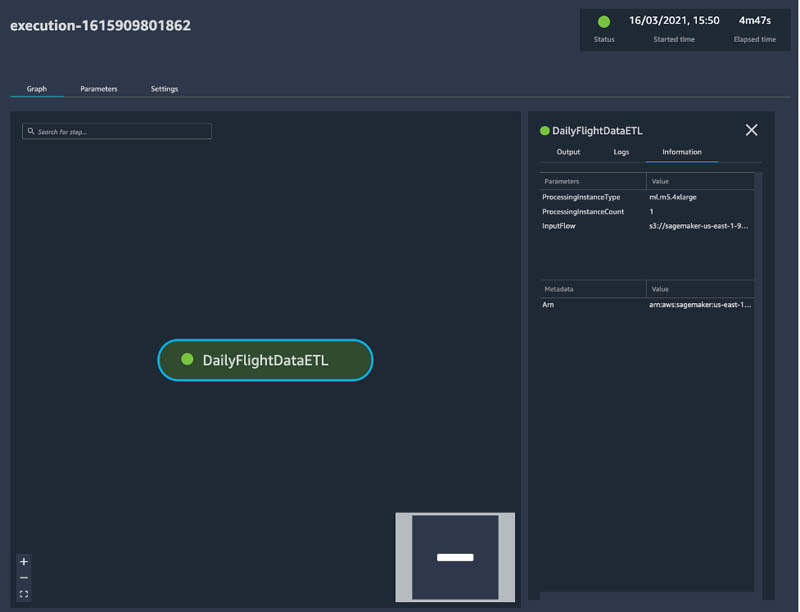Click the DailyFlightDataETL panel heading
The width and height of the screenshot is (800, 612).
(x=597, y=131)
